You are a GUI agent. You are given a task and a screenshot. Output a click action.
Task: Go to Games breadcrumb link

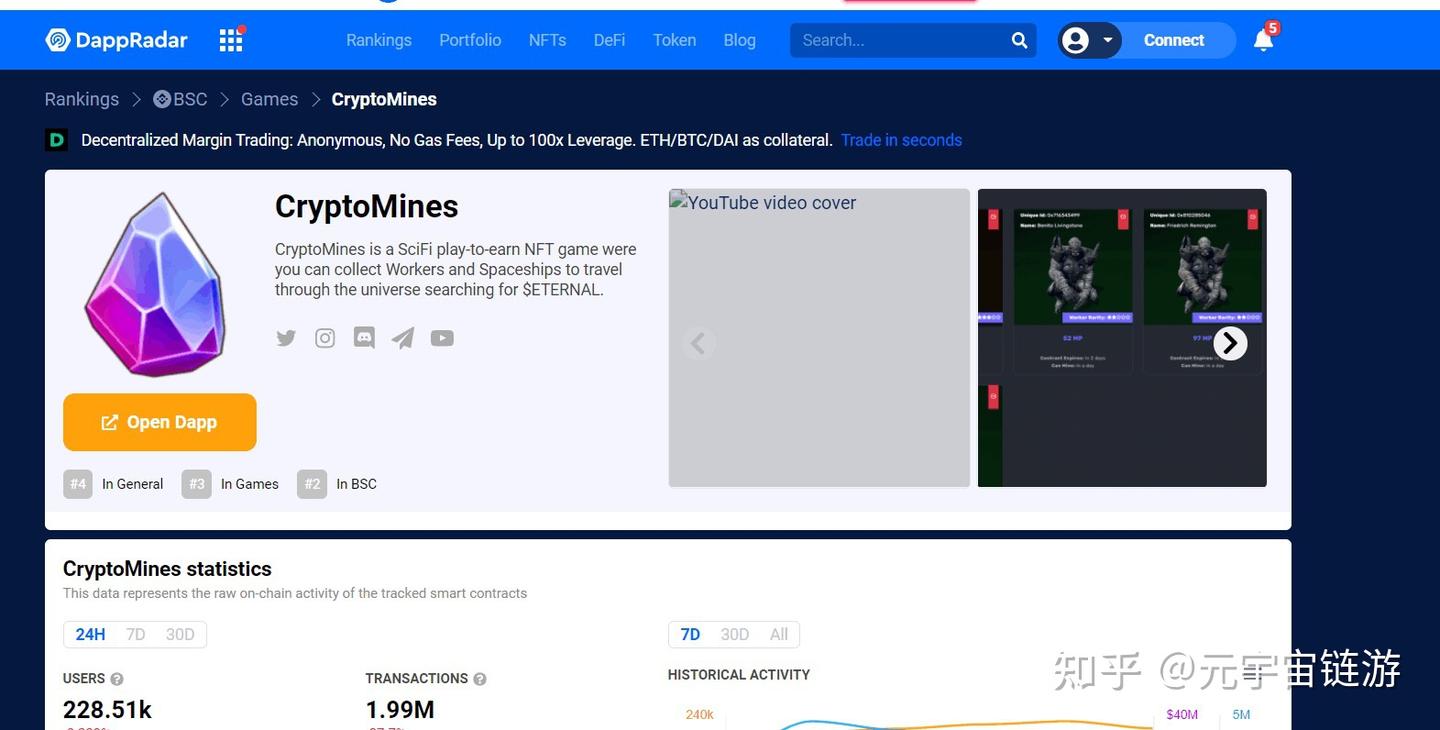pos(269,99)
